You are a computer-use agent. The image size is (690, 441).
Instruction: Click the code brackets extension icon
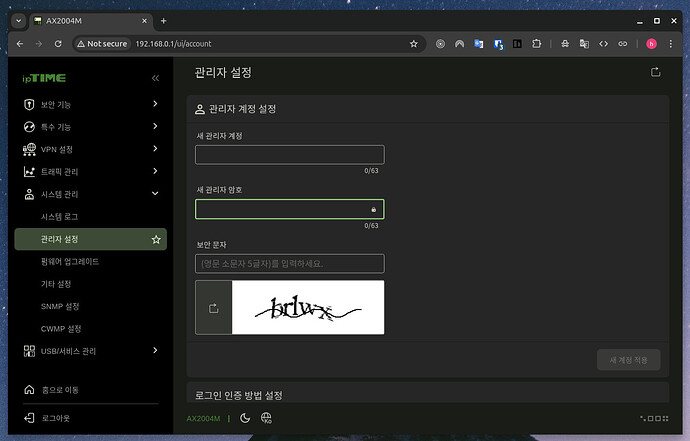pos(603,44)
